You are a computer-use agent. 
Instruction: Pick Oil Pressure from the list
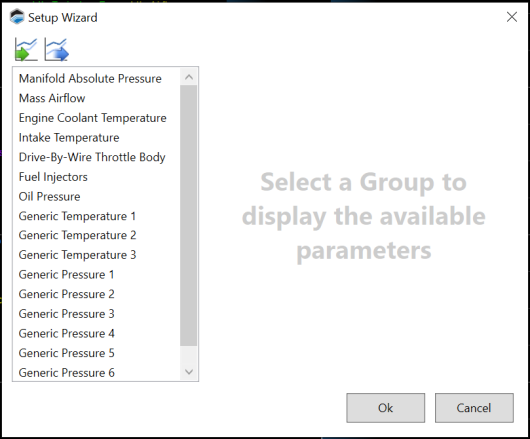(x=96, y=196)
